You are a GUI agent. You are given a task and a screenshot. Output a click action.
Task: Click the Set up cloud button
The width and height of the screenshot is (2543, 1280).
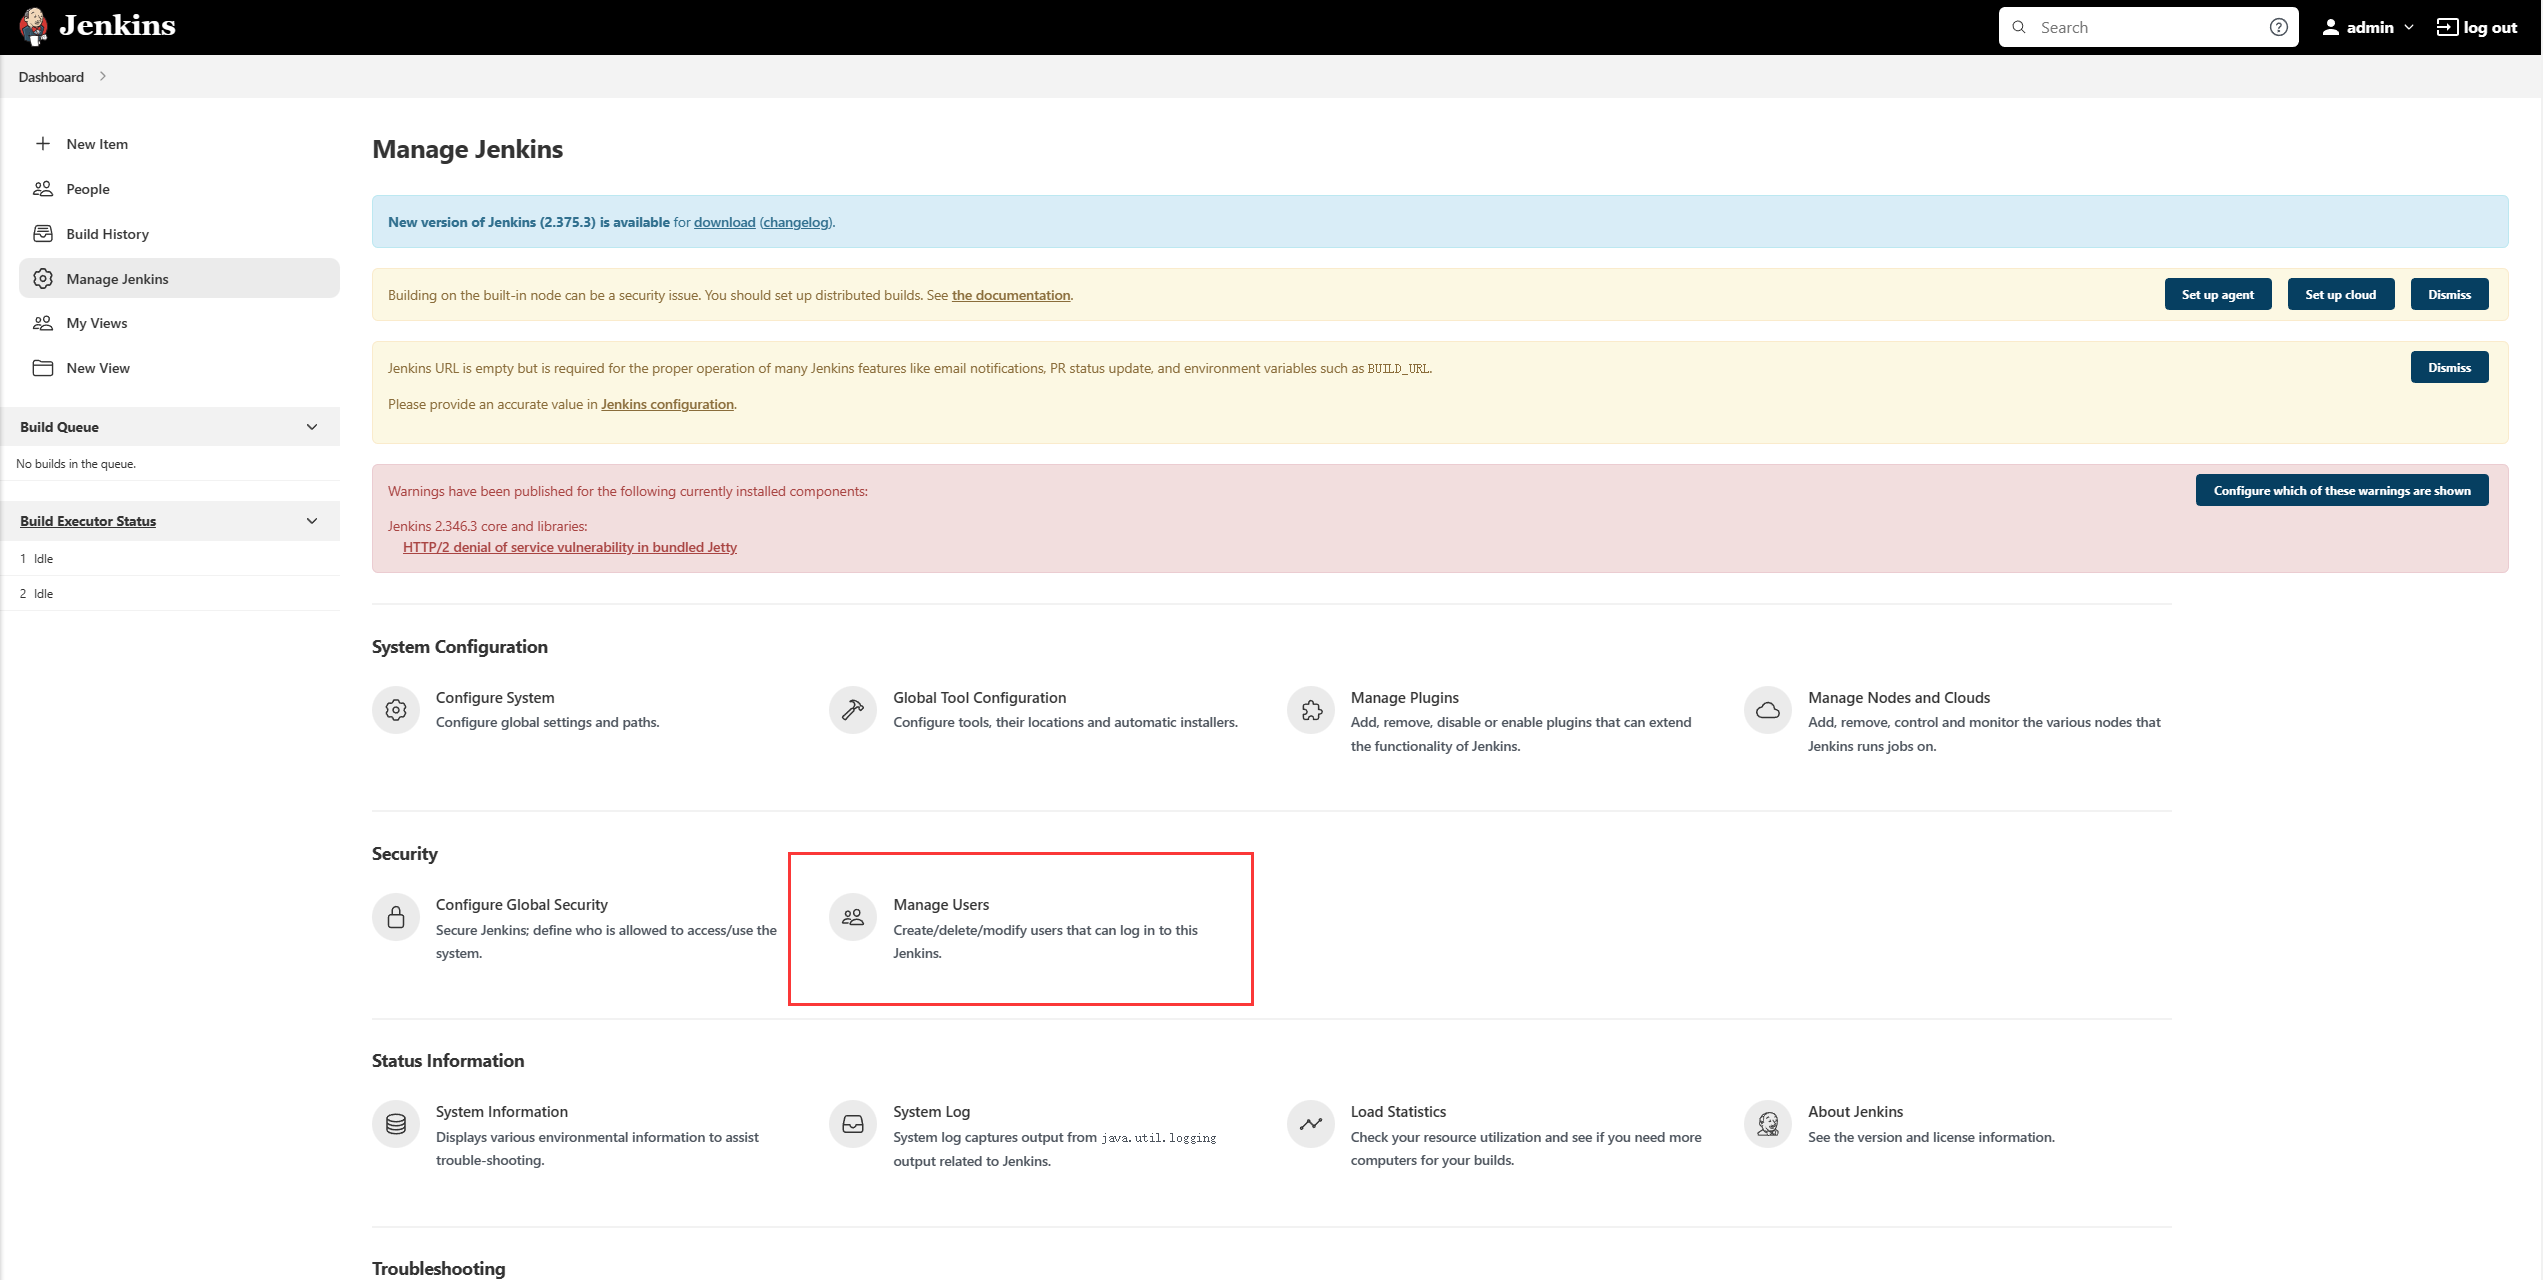2341,295
